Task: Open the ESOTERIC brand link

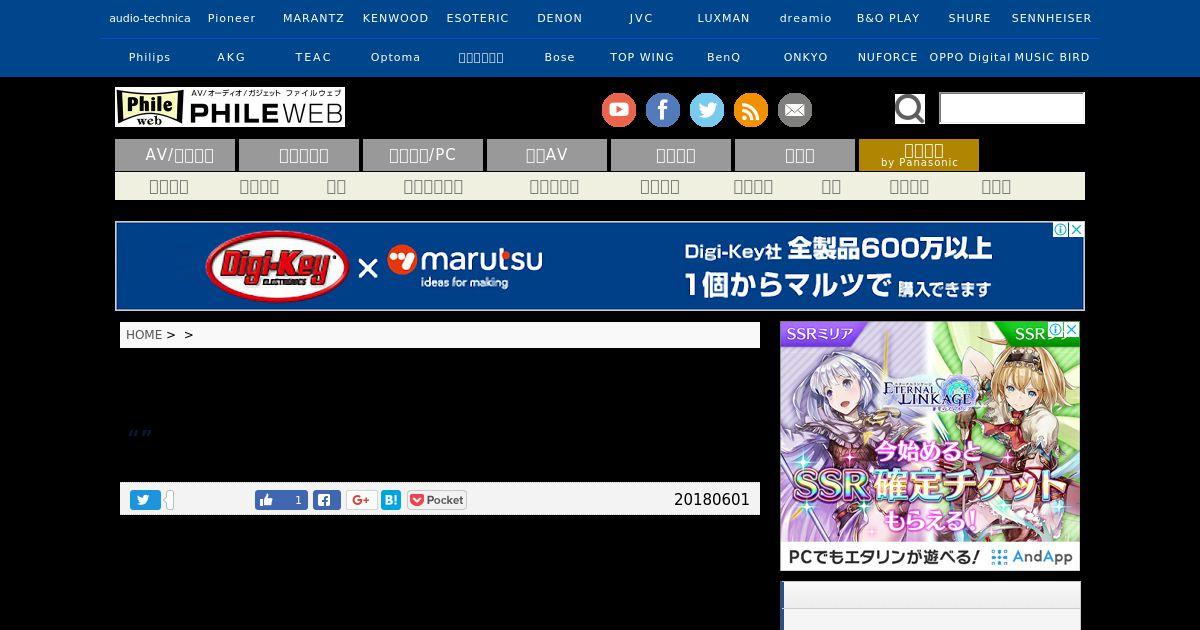Action: click(478, 18)
